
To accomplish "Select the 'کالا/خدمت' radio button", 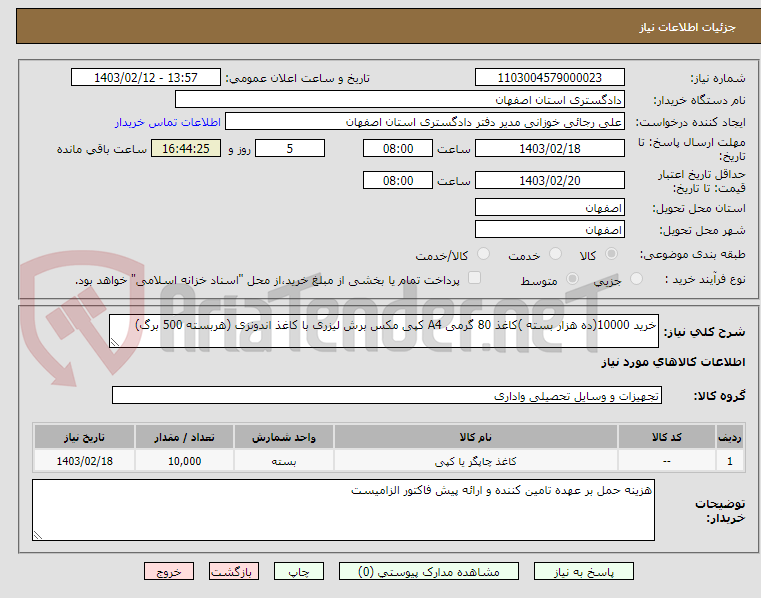I will pyautogui.click(x=483, y=254).
